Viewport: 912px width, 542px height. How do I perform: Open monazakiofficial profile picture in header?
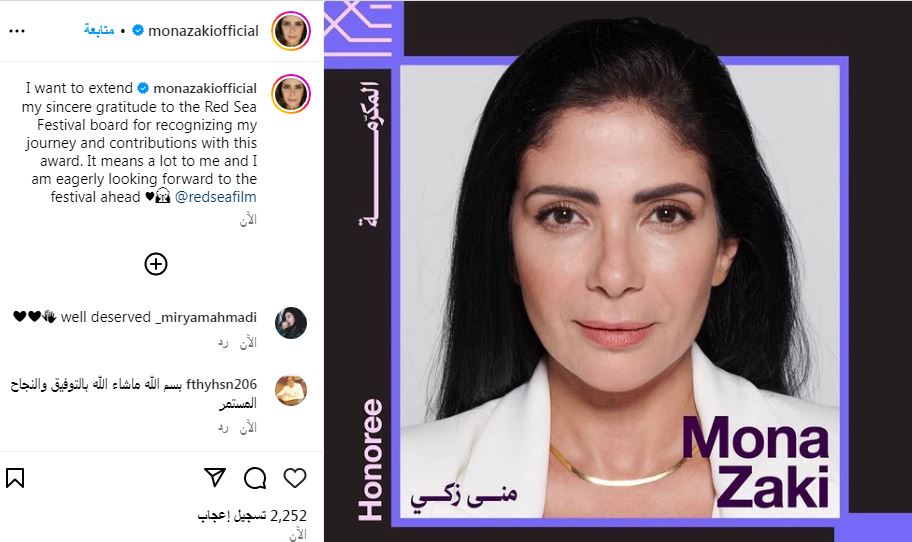click(x=291, y=31)
